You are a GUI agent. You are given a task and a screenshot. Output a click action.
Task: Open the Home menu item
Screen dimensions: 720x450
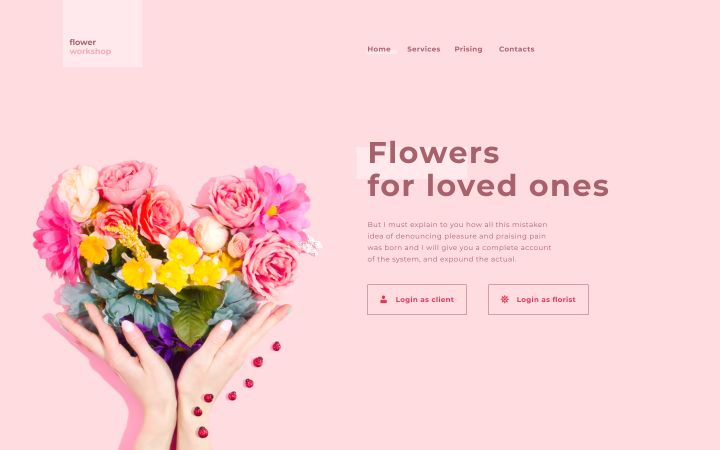click(x=379, y=49)
